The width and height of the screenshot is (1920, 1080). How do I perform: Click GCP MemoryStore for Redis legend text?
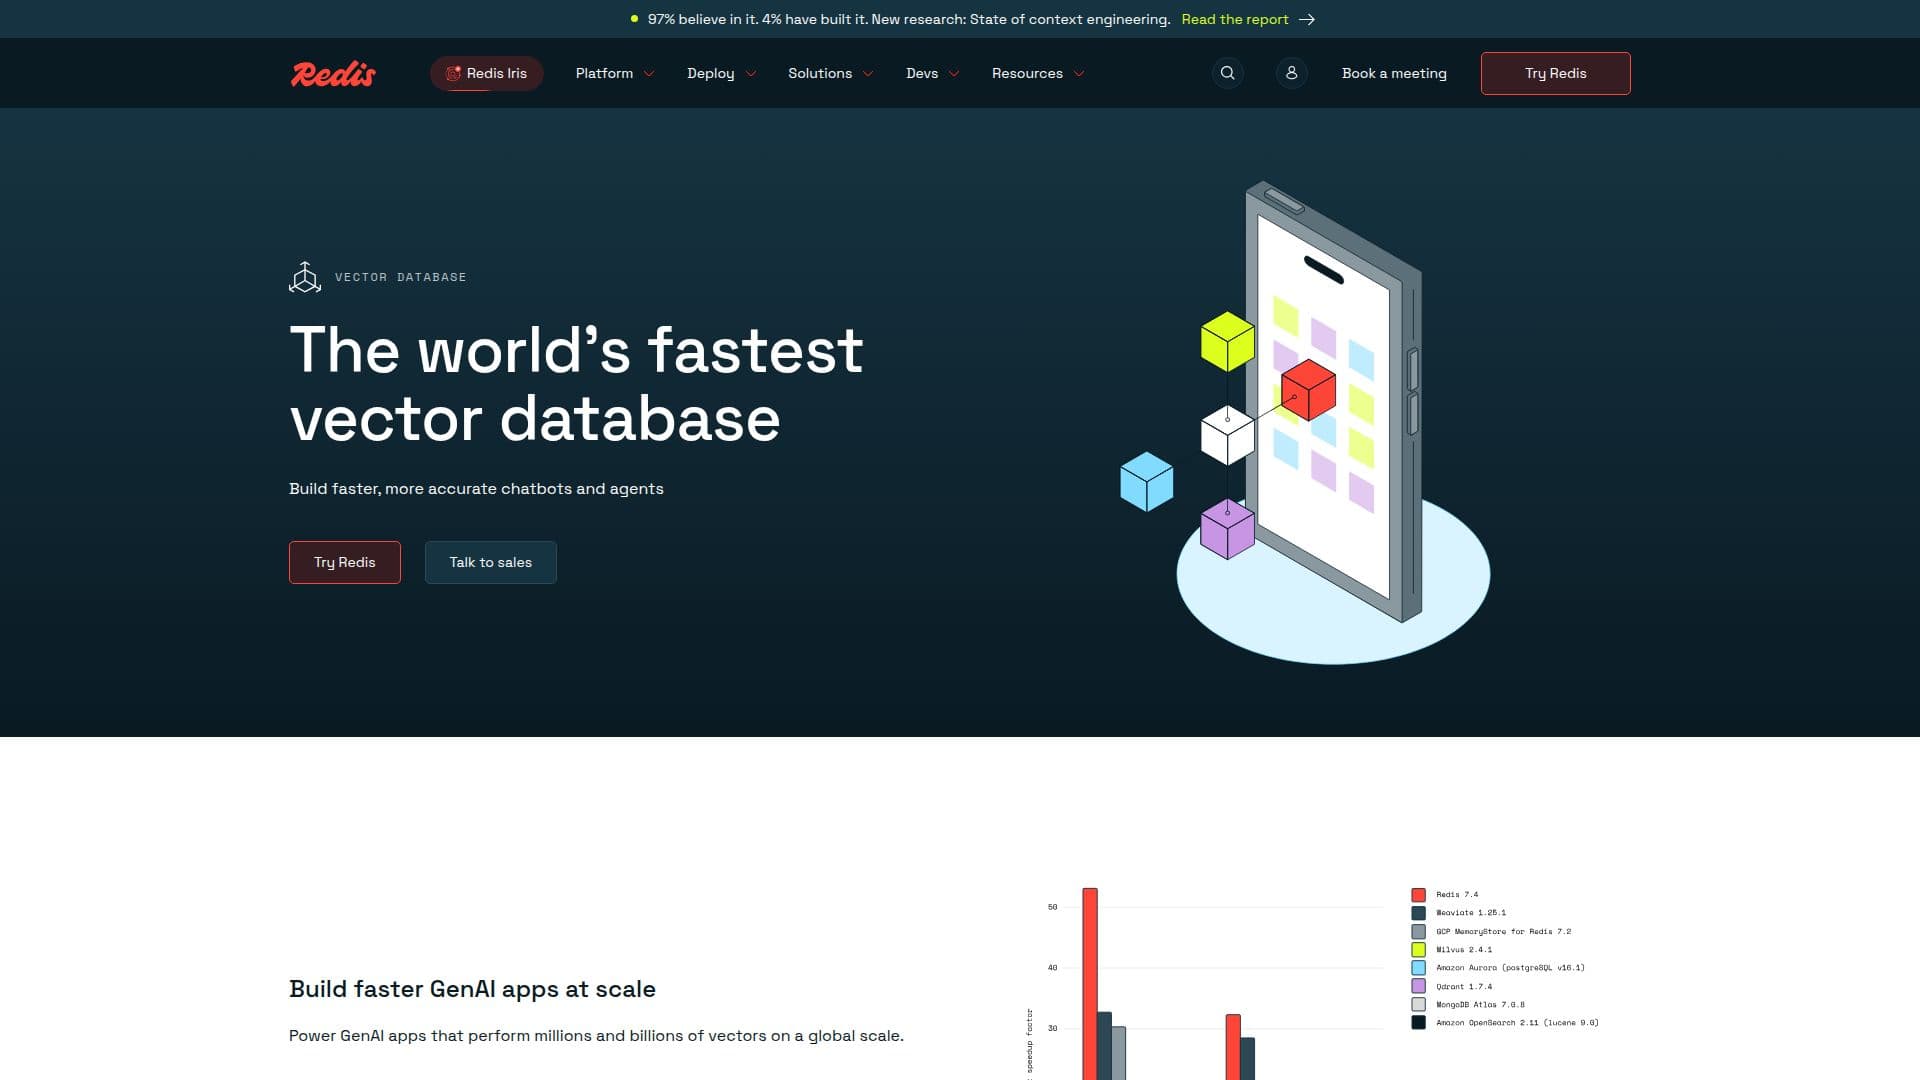[1503, 932]
